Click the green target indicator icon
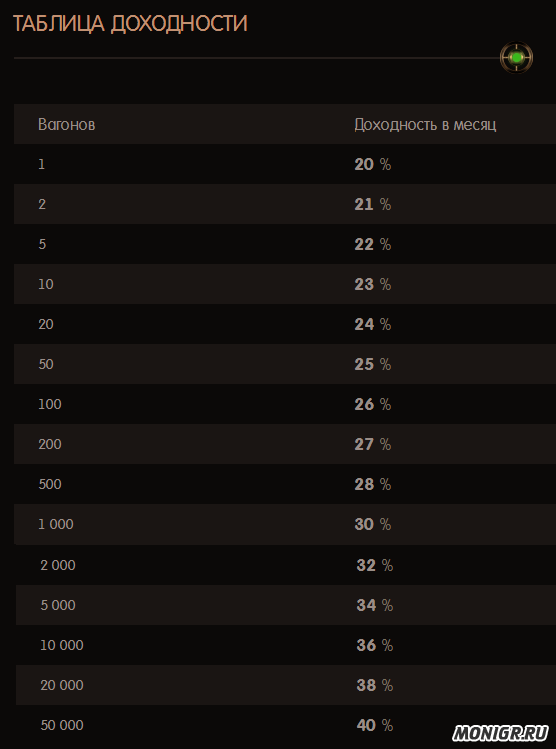 coord(516,58)
